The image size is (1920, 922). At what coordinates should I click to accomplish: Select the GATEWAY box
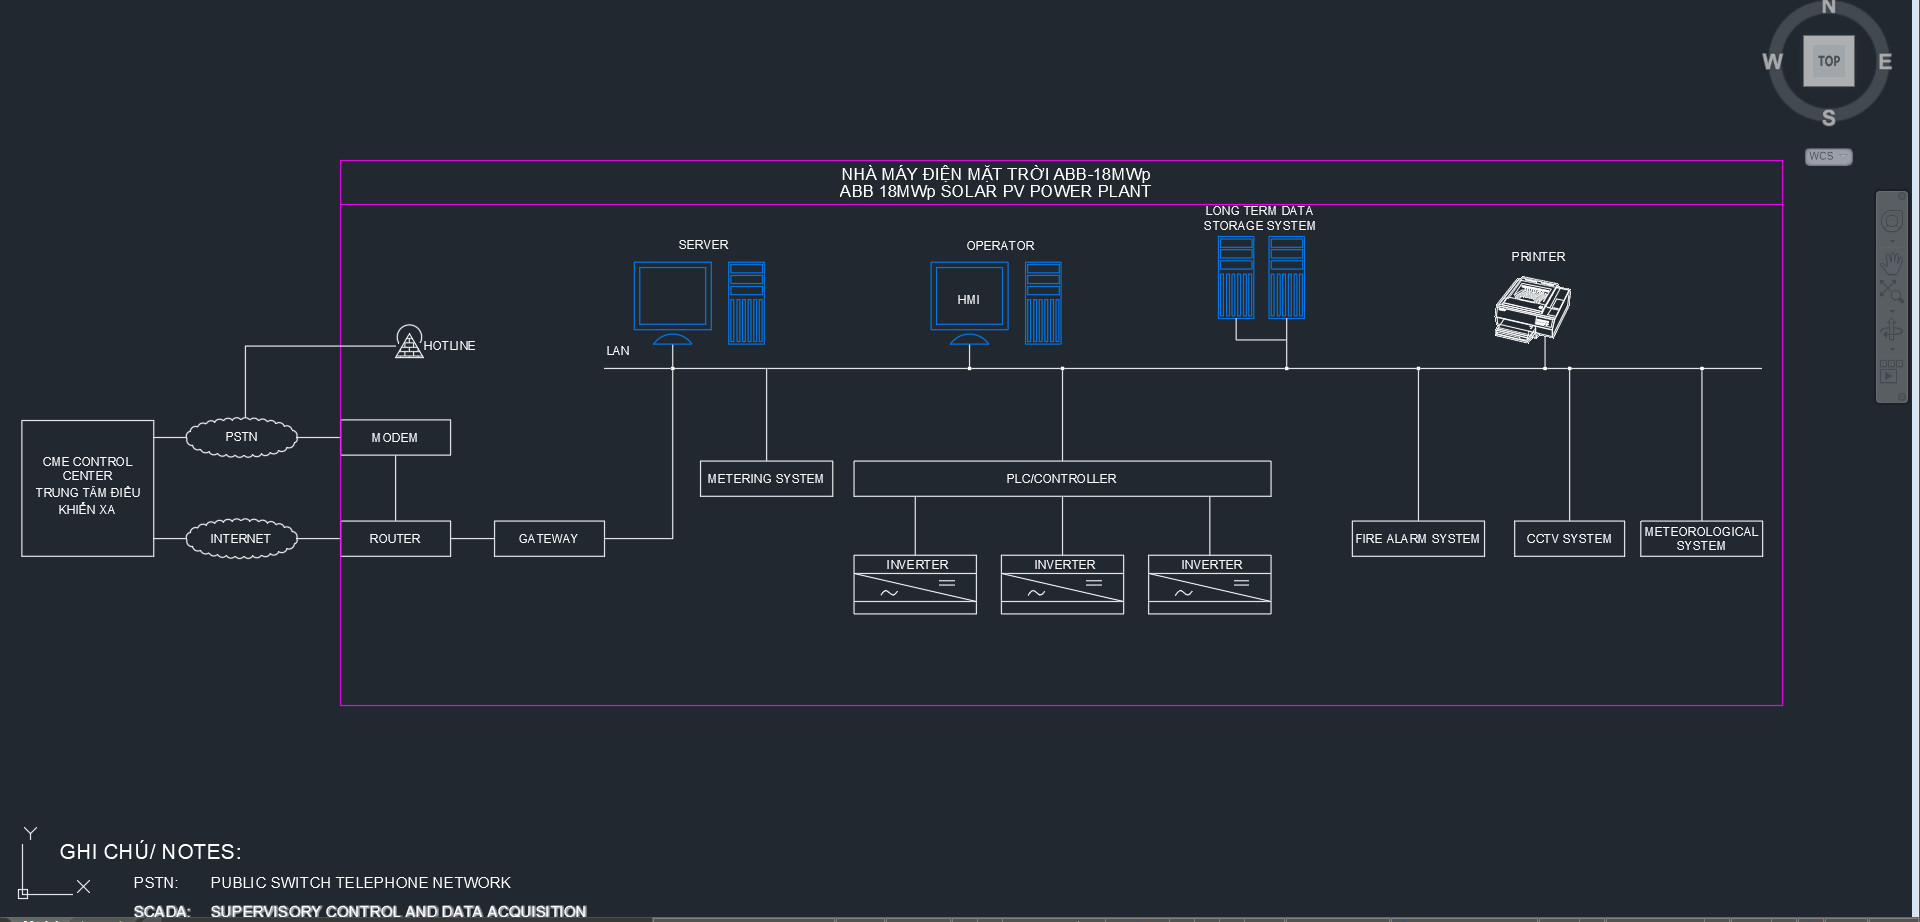[x=549, y=538]
